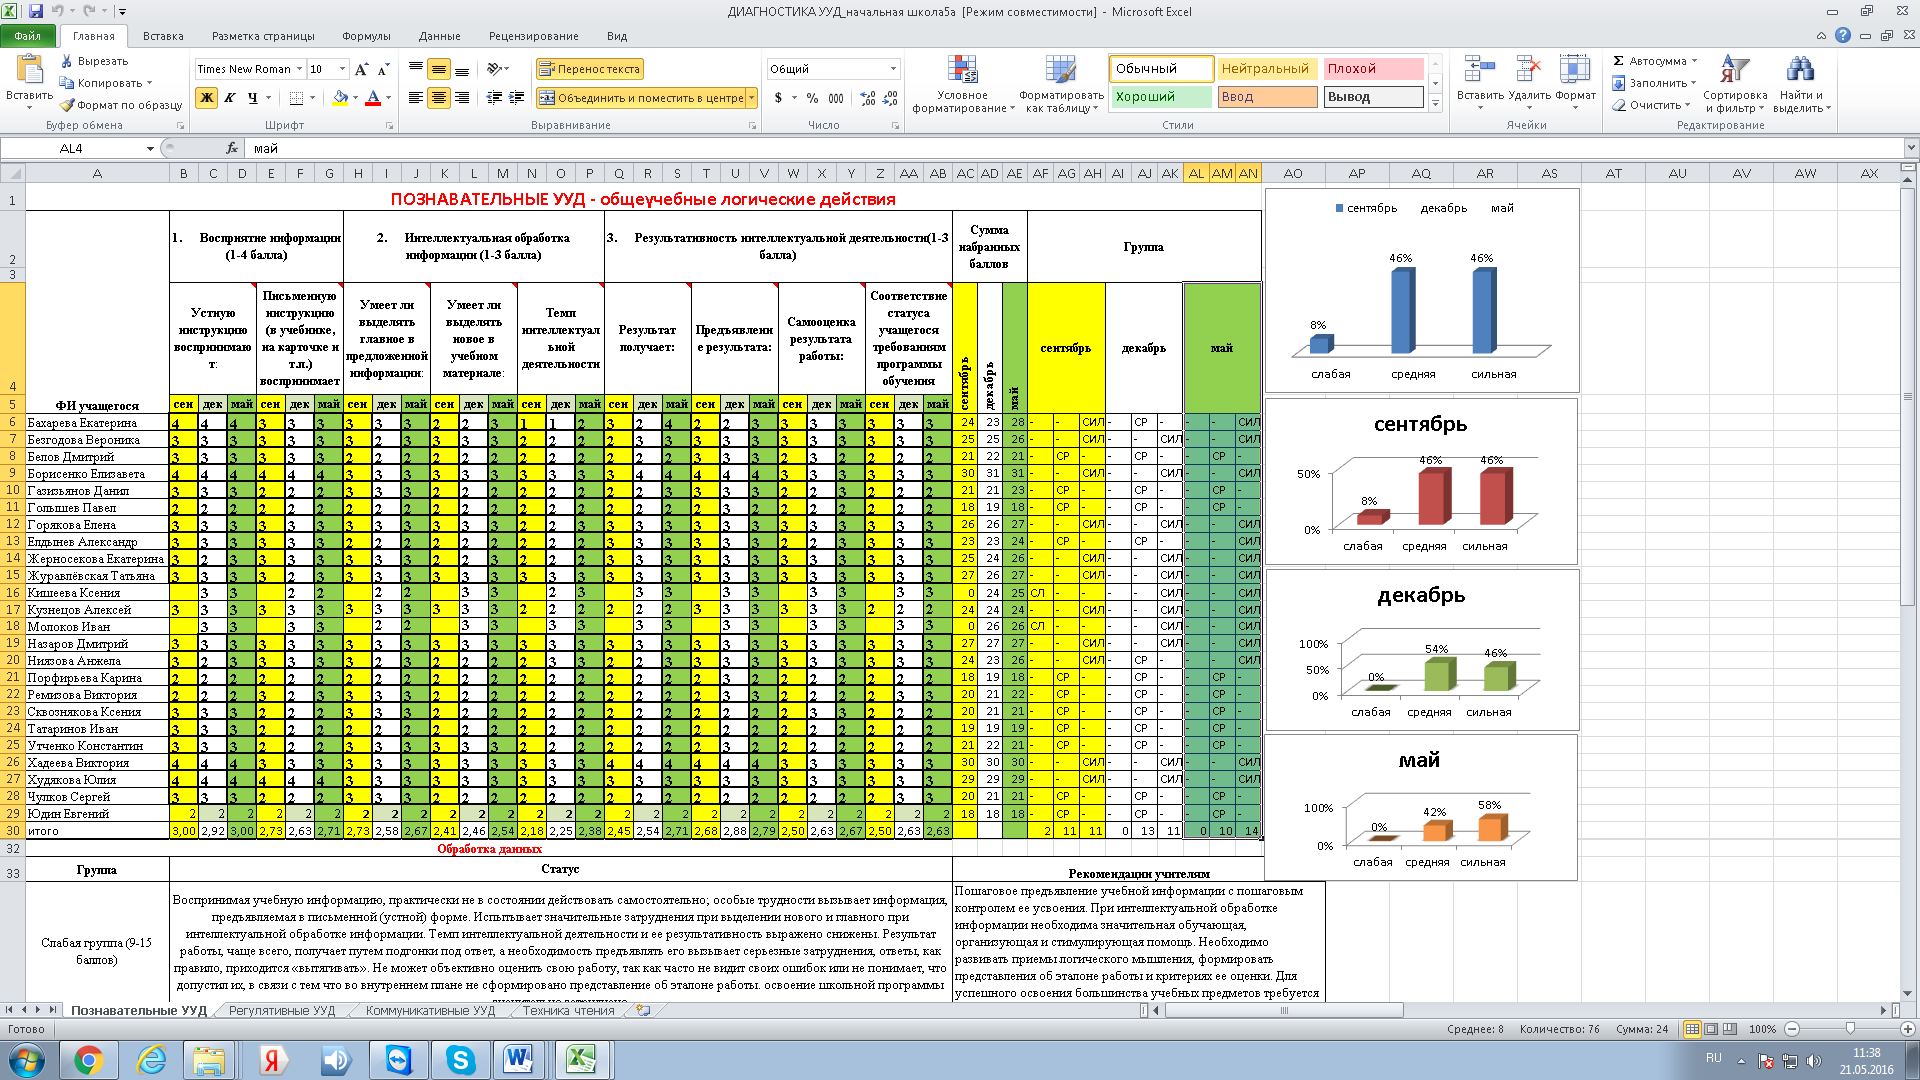The height and width of the screenshot is (1080, 1920).
Task: Click the insert new sheet tab icon
Action: click(643, 1011)
